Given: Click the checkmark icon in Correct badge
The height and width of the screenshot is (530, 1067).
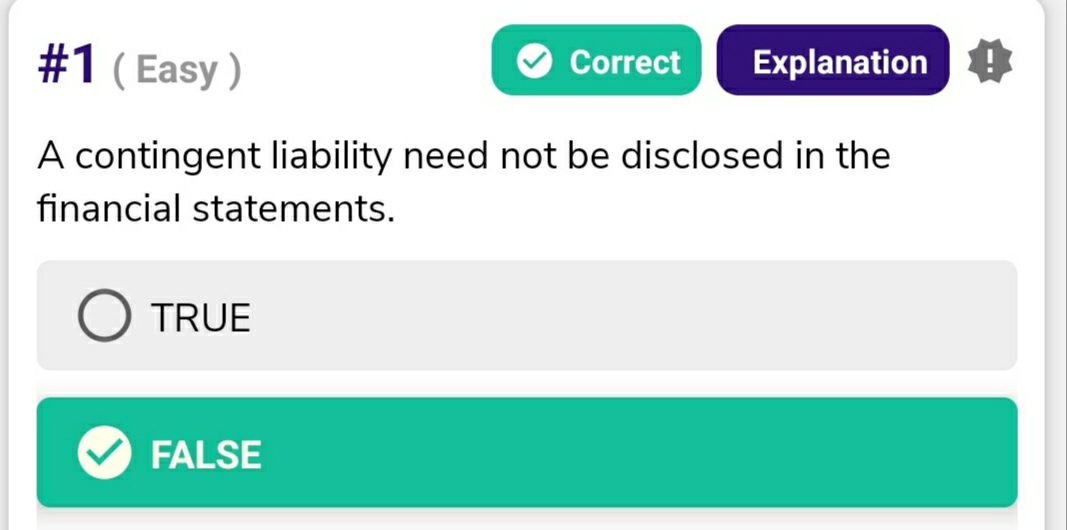Looking at the screenshot, I should (535, 62).
